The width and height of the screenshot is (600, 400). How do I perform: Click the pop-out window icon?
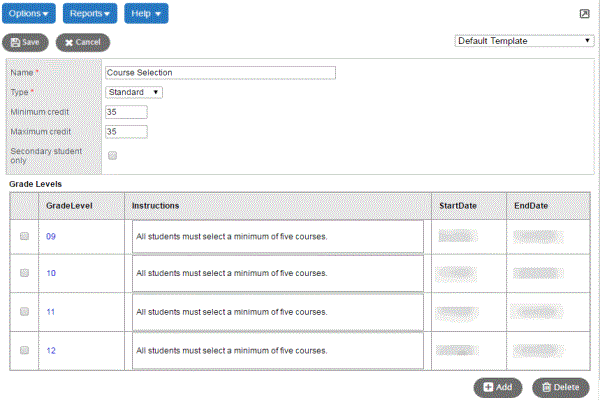click(584, 13)
